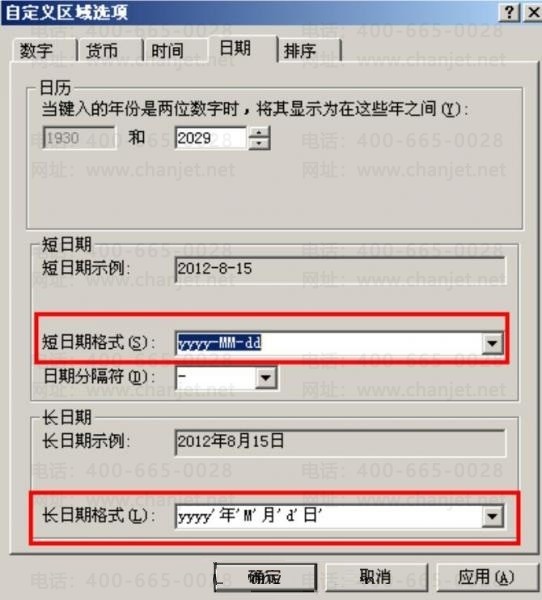Viewport: 542px width, 600px height.
Task: Click the disabled 1930 year field
Action: point(78,138)
